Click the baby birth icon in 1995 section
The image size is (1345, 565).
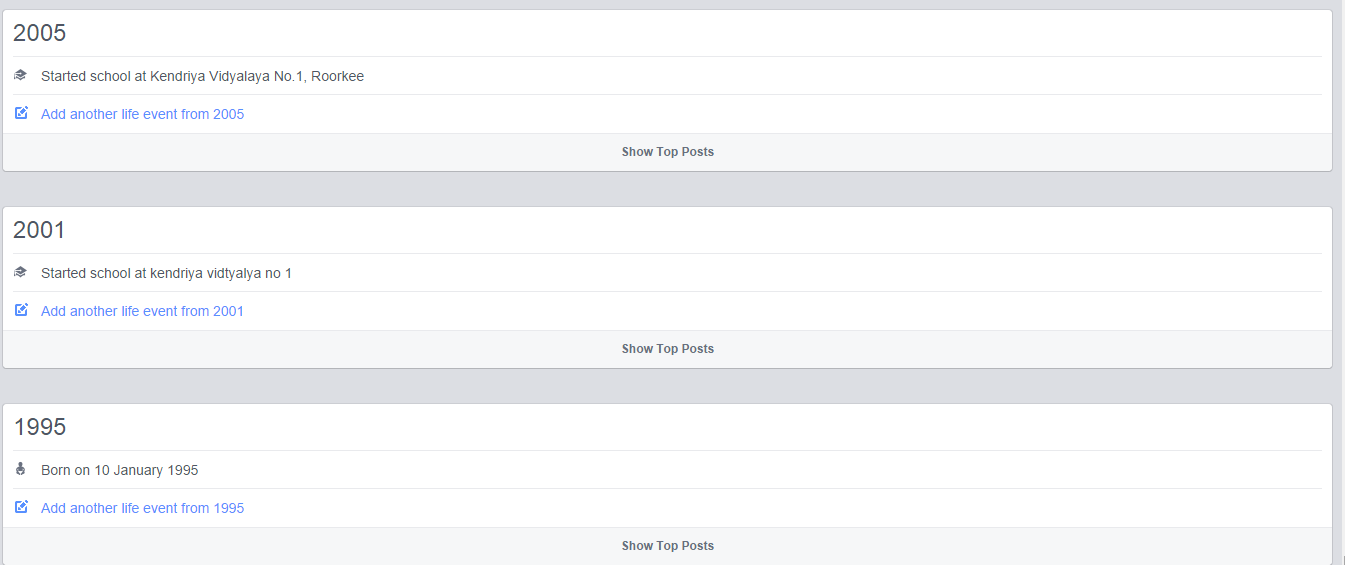coord(20,469)
